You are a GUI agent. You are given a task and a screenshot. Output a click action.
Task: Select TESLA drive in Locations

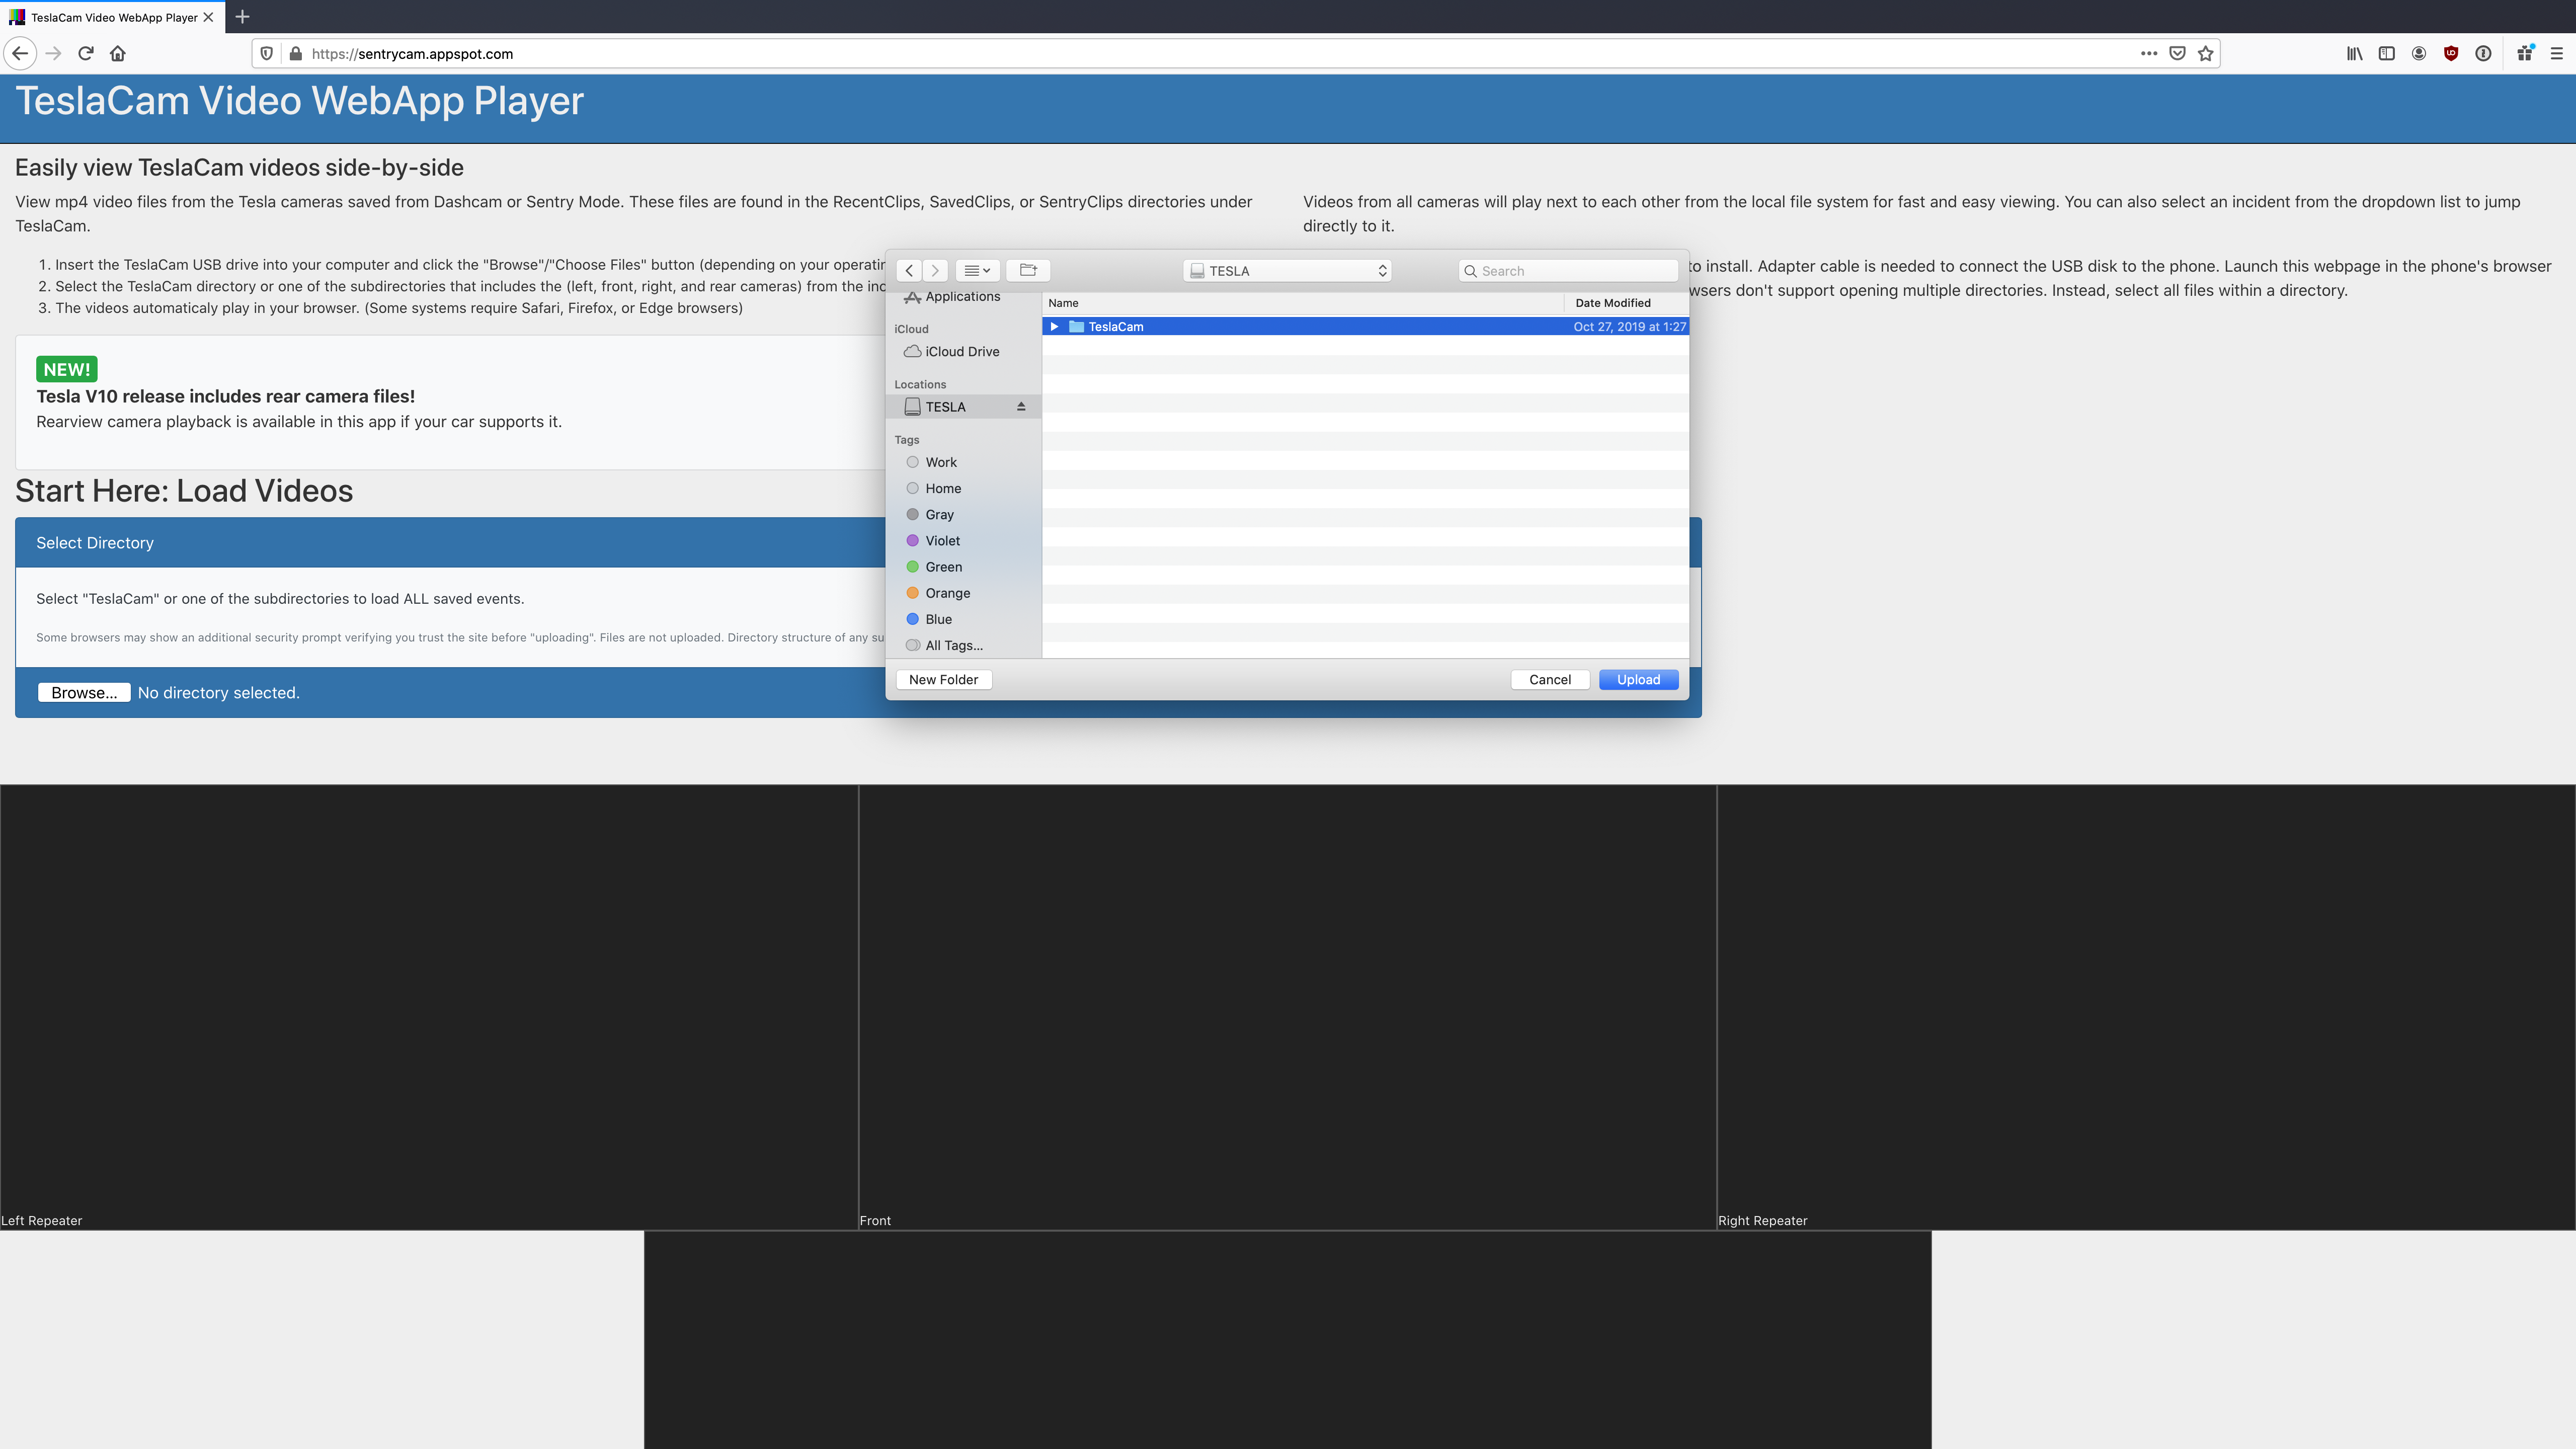point(964,407)
